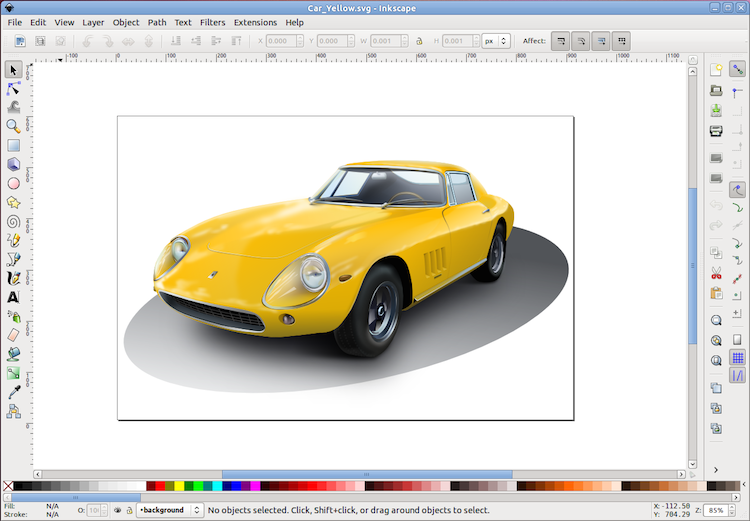Select the Node editing tool
Image resolution: width=750 pixels, height=521 pixels.
[x=13, y=89]
